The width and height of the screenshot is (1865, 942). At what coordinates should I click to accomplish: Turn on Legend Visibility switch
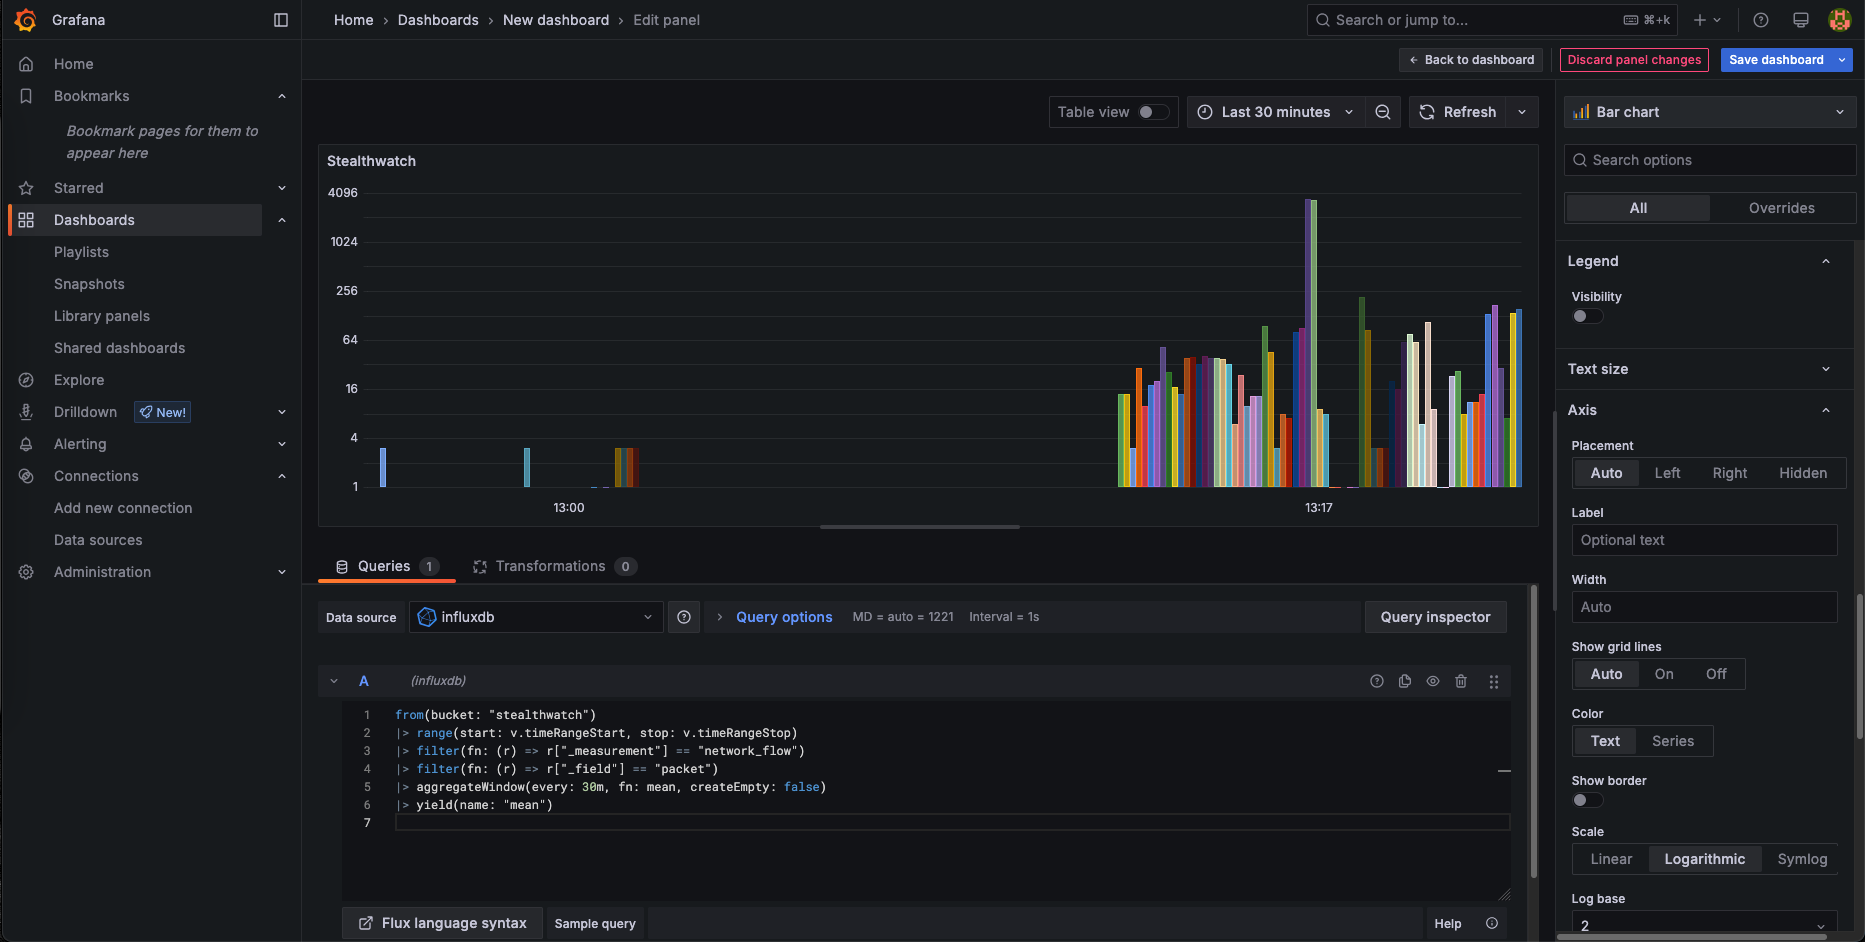pos(1586,316)
